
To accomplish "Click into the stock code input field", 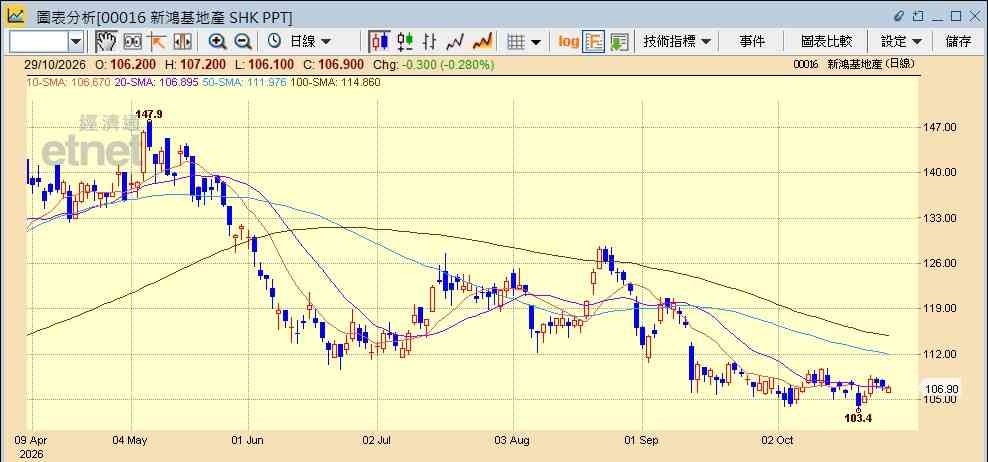I will pyautogui.click(x=38, y=42).
